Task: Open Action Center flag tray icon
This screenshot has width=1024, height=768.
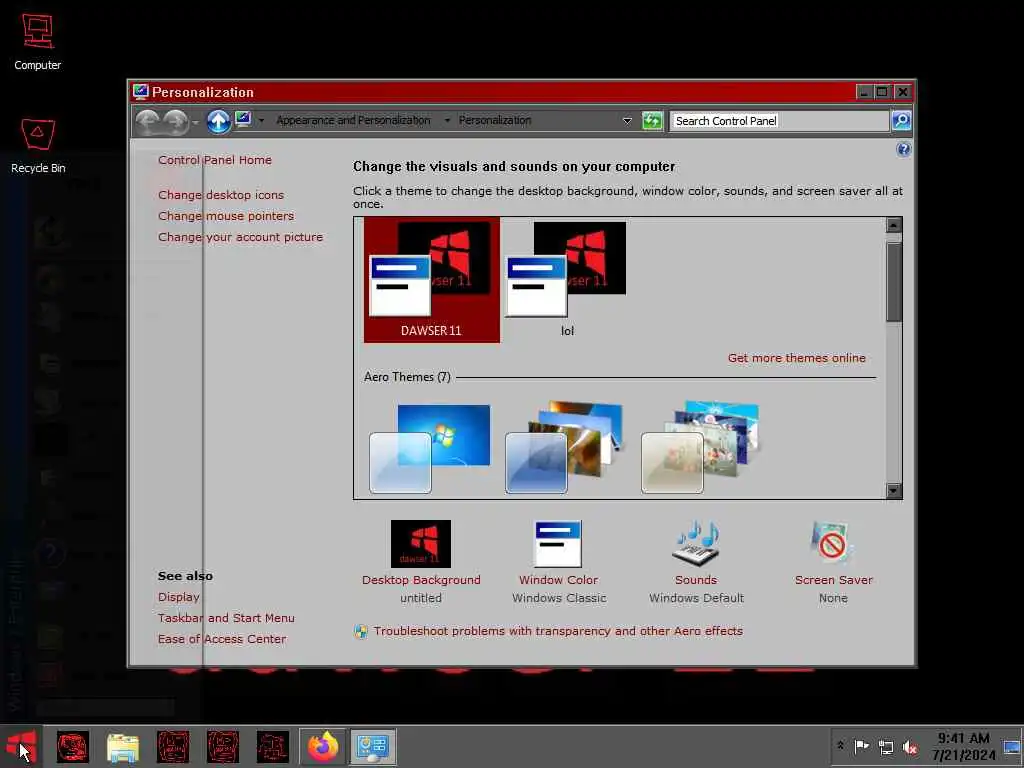Action: (861, 746)
